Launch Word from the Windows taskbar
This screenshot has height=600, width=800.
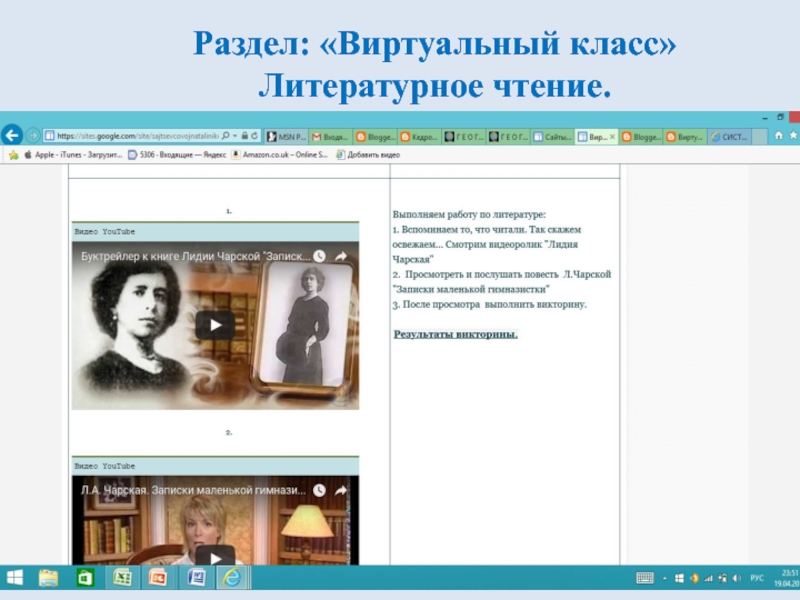point(196,578)
